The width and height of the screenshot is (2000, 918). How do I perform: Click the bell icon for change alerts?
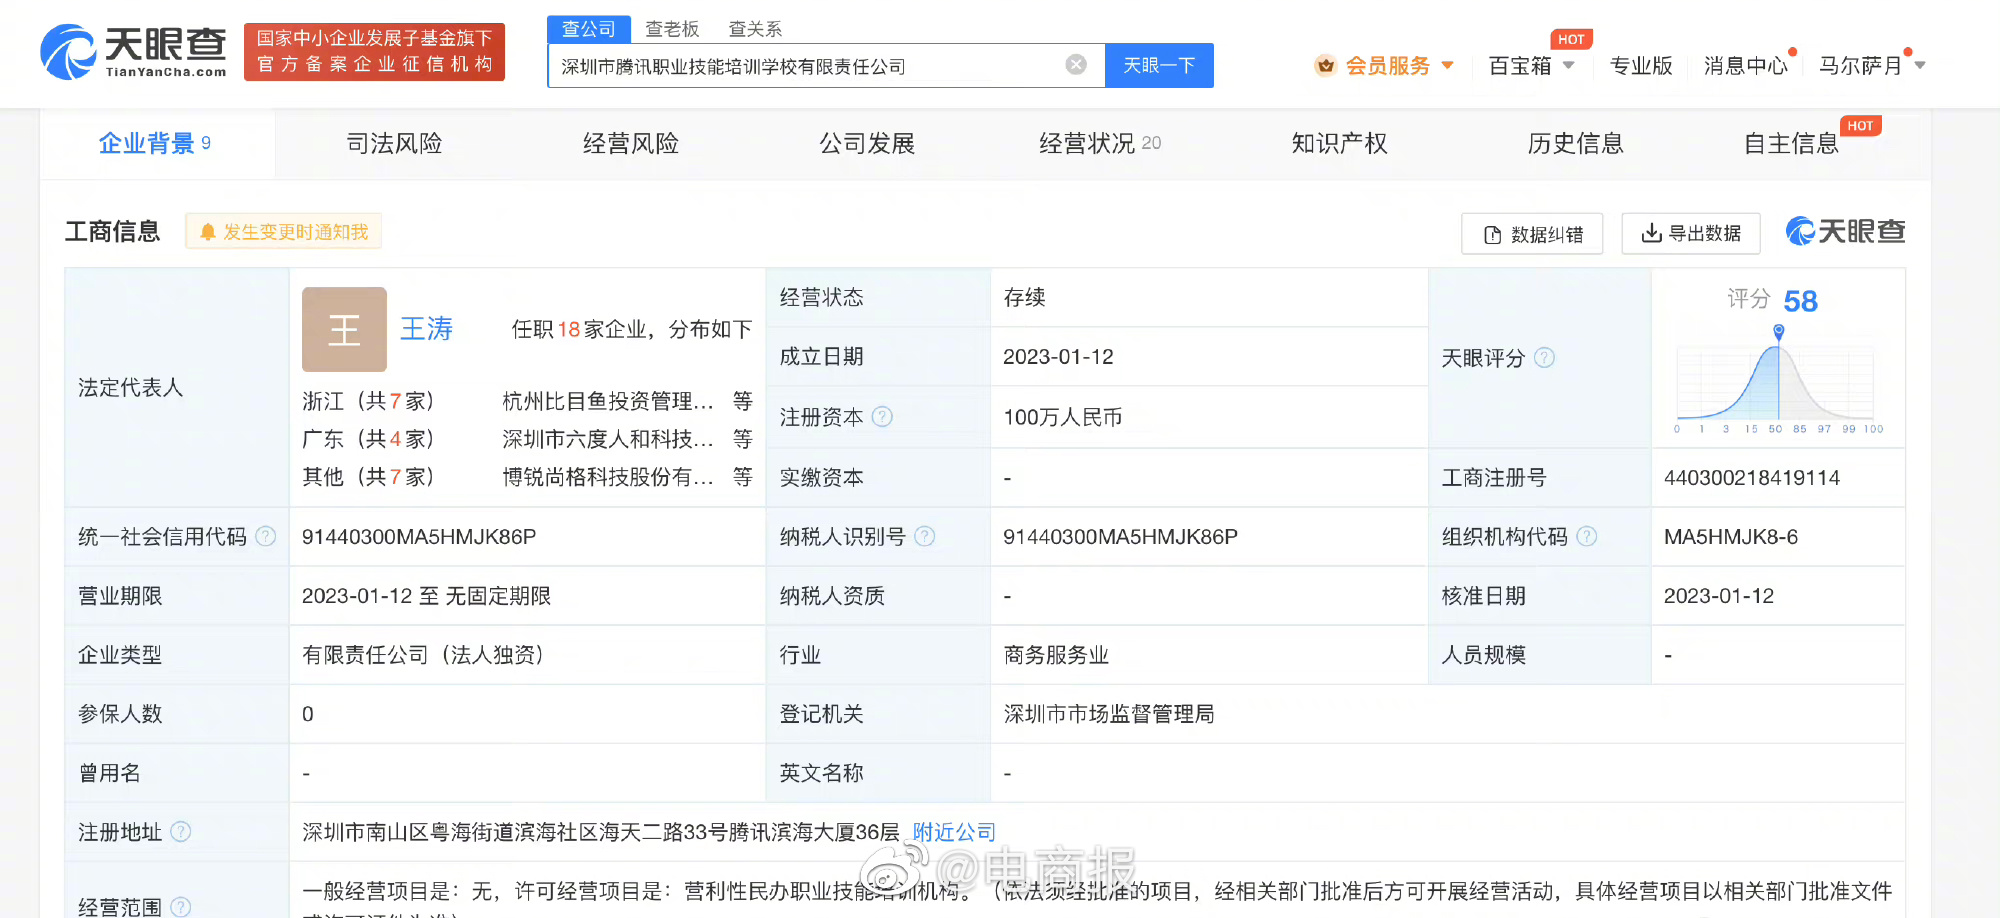click(x=208, y=232)
